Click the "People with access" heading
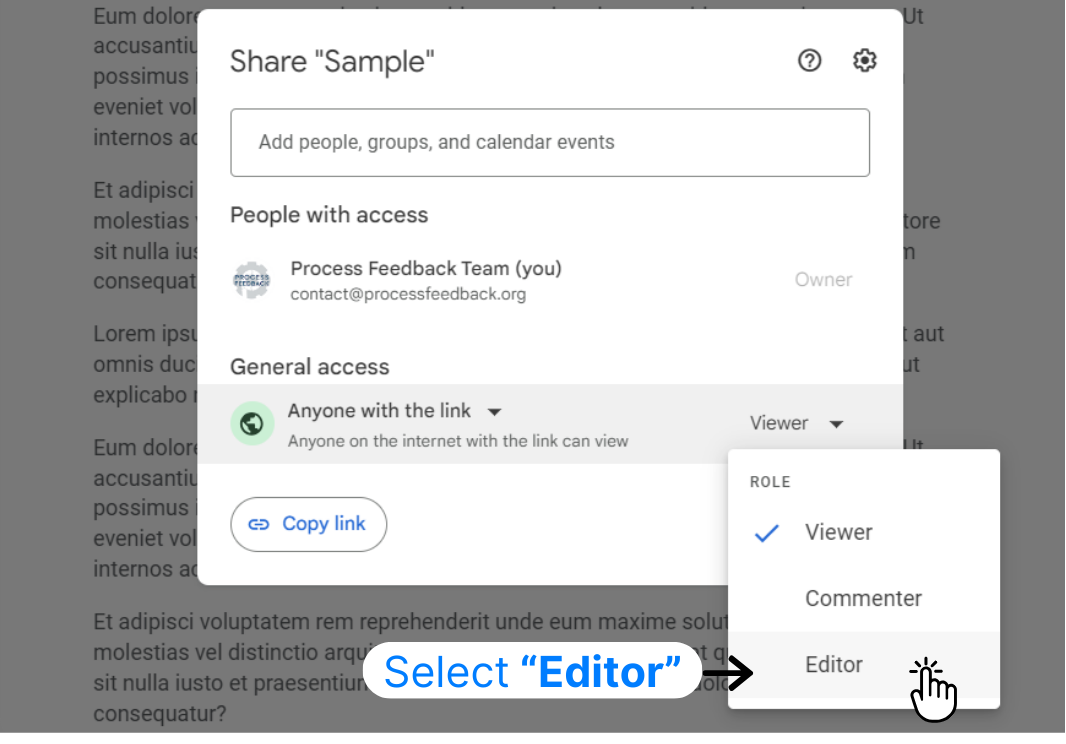1066x744 pixels. tap(329, 215)
